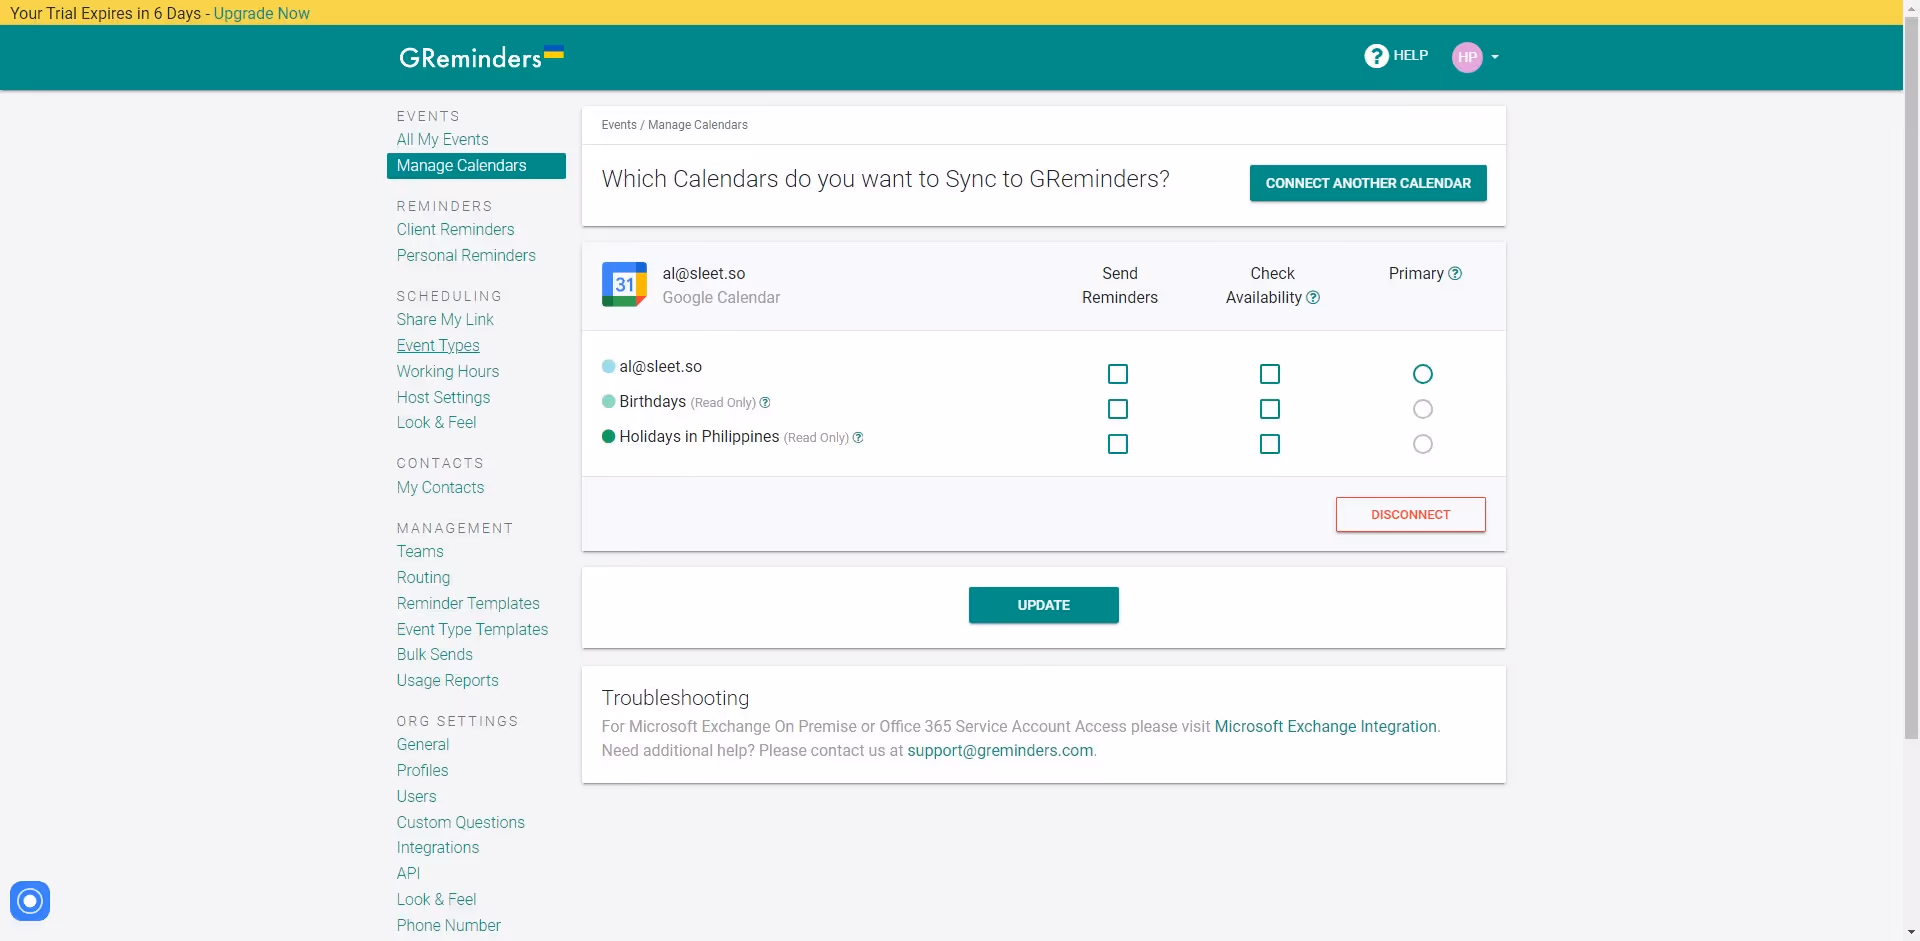Screen dimensions: 1920x941
Task: Click support@greminders.com email link
Action: pos(1000,751)
